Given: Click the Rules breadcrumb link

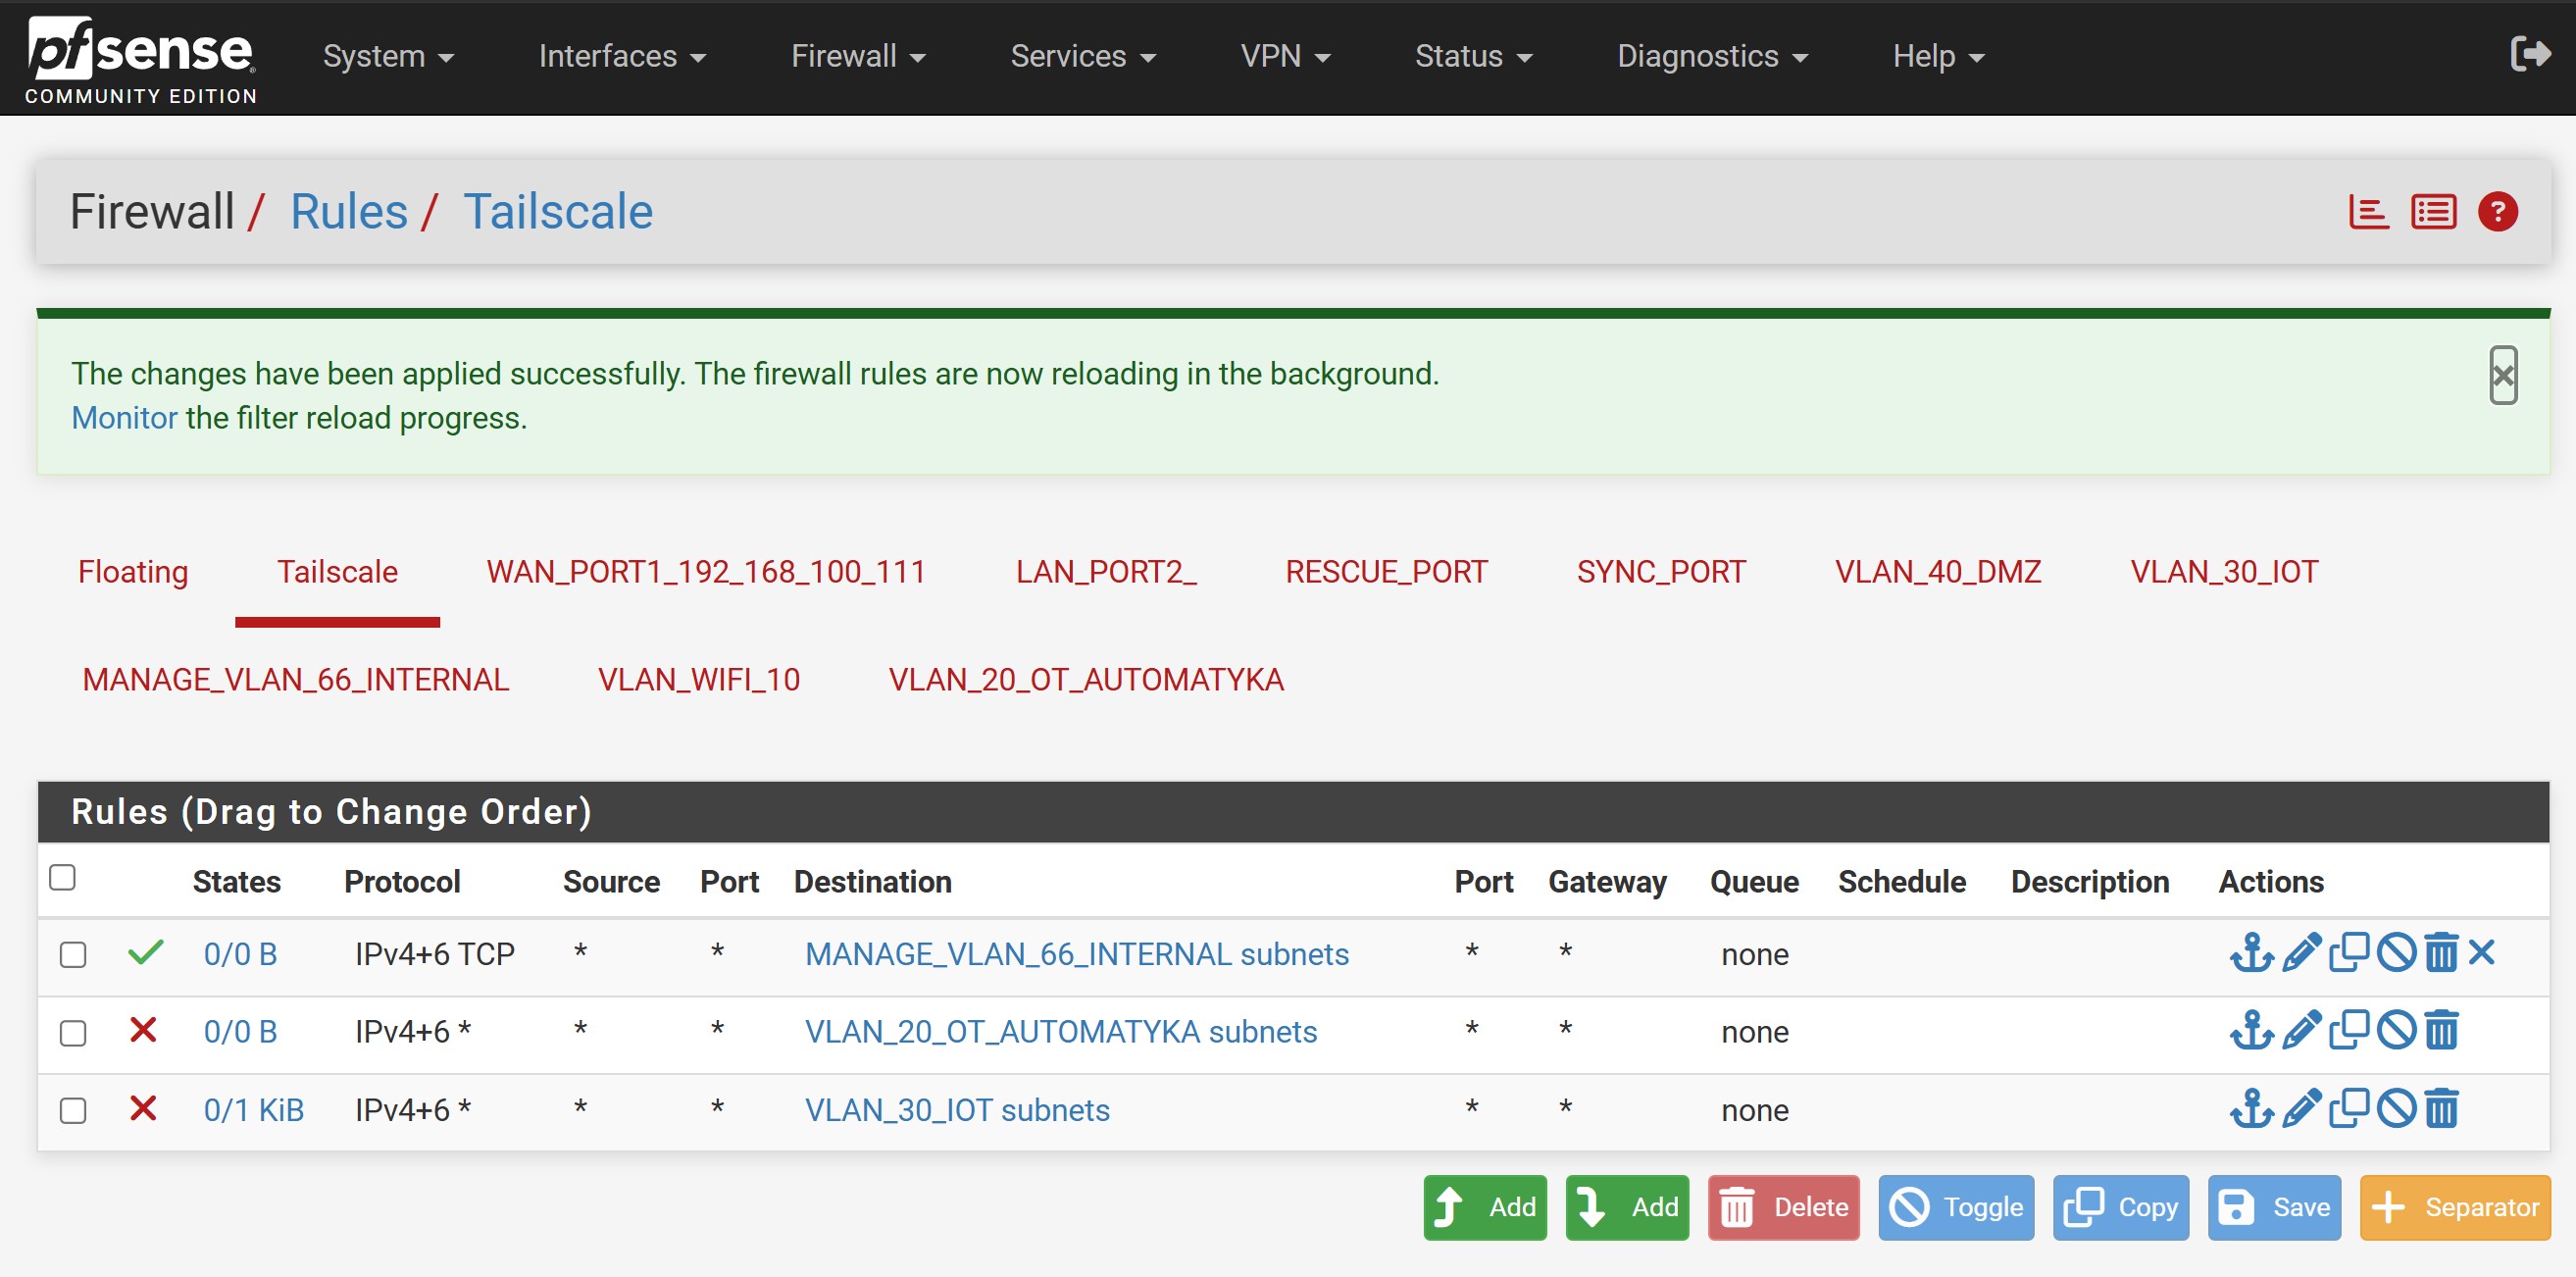Looking at the screenshot, I should pyautogui.click(x=349, y=211).
